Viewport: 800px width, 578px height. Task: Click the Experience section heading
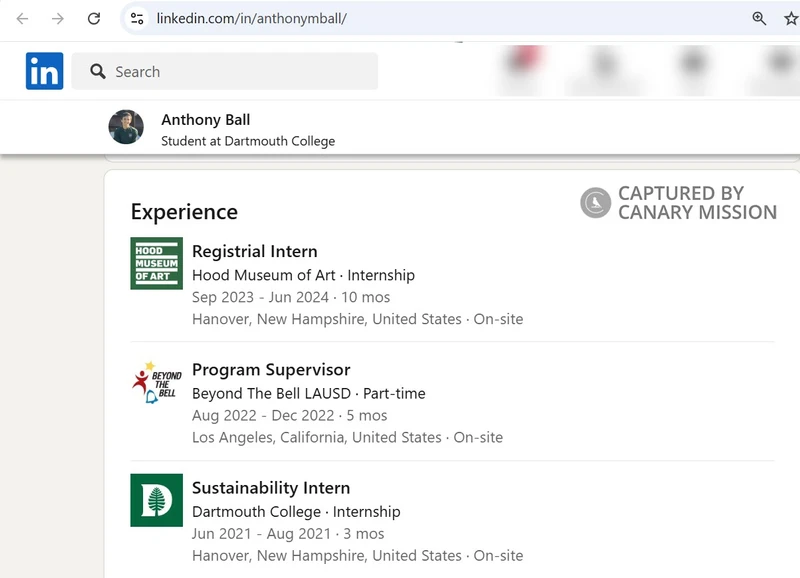tap(184, 212)
